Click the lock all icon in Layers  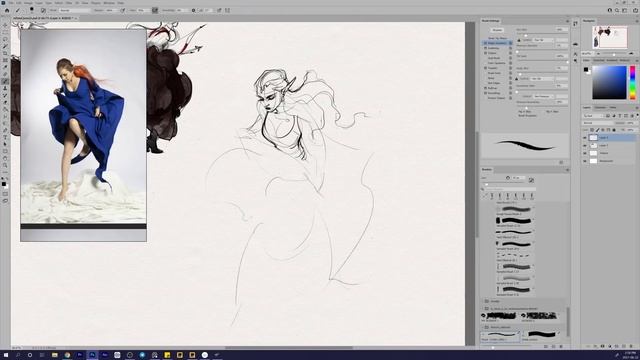pyautogui.click(x=614, y=130)
